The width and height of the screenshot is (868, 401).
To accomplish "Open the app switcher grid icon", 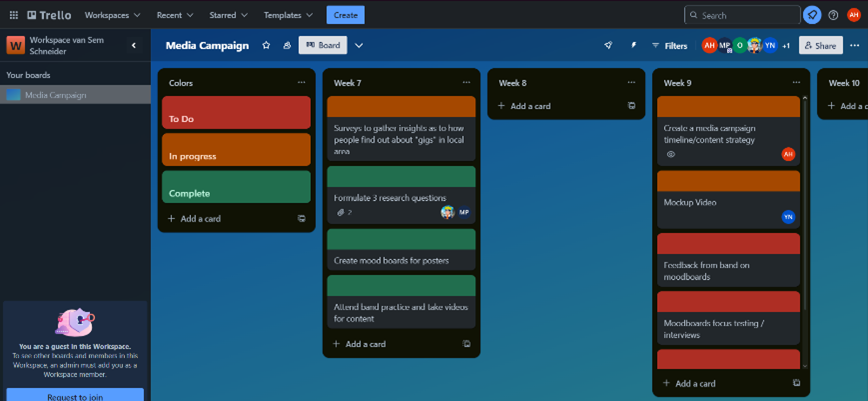I will (12, 15).
